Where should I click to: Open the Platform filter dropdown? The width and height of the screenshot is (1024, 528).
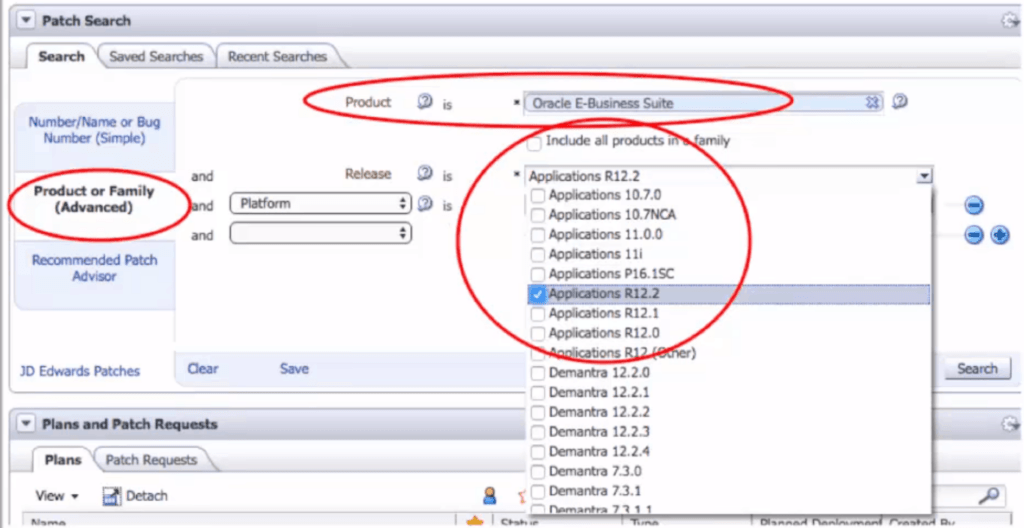point(320,204)
